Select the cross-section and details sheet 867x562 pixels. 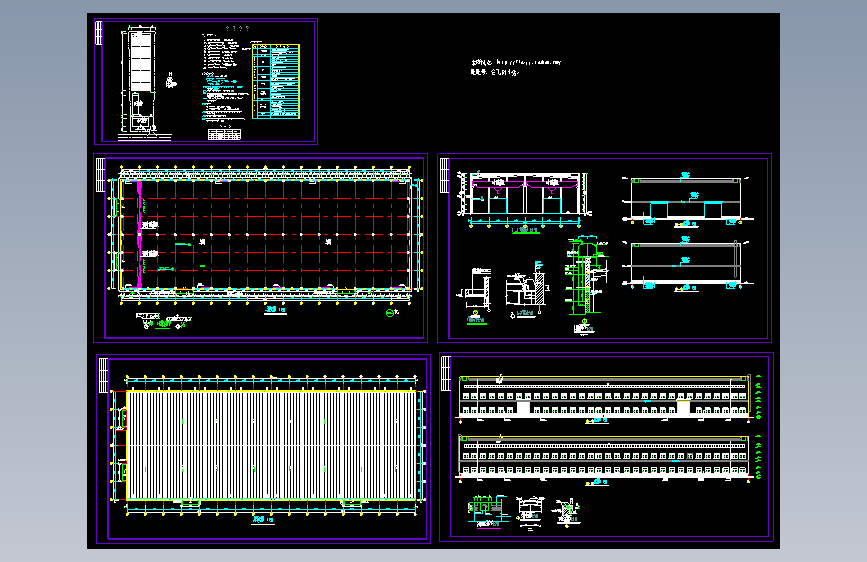604,248
